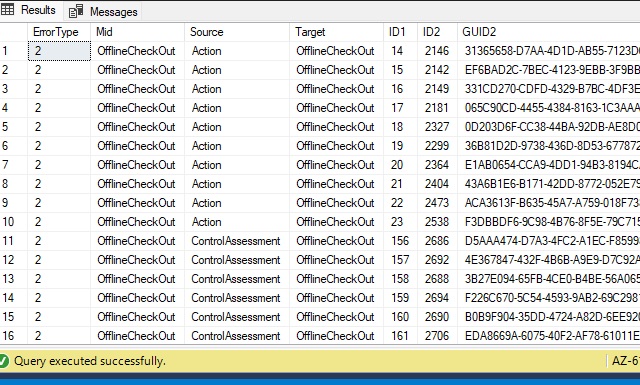Click the Messages tab icon

(x=76, y=11)
